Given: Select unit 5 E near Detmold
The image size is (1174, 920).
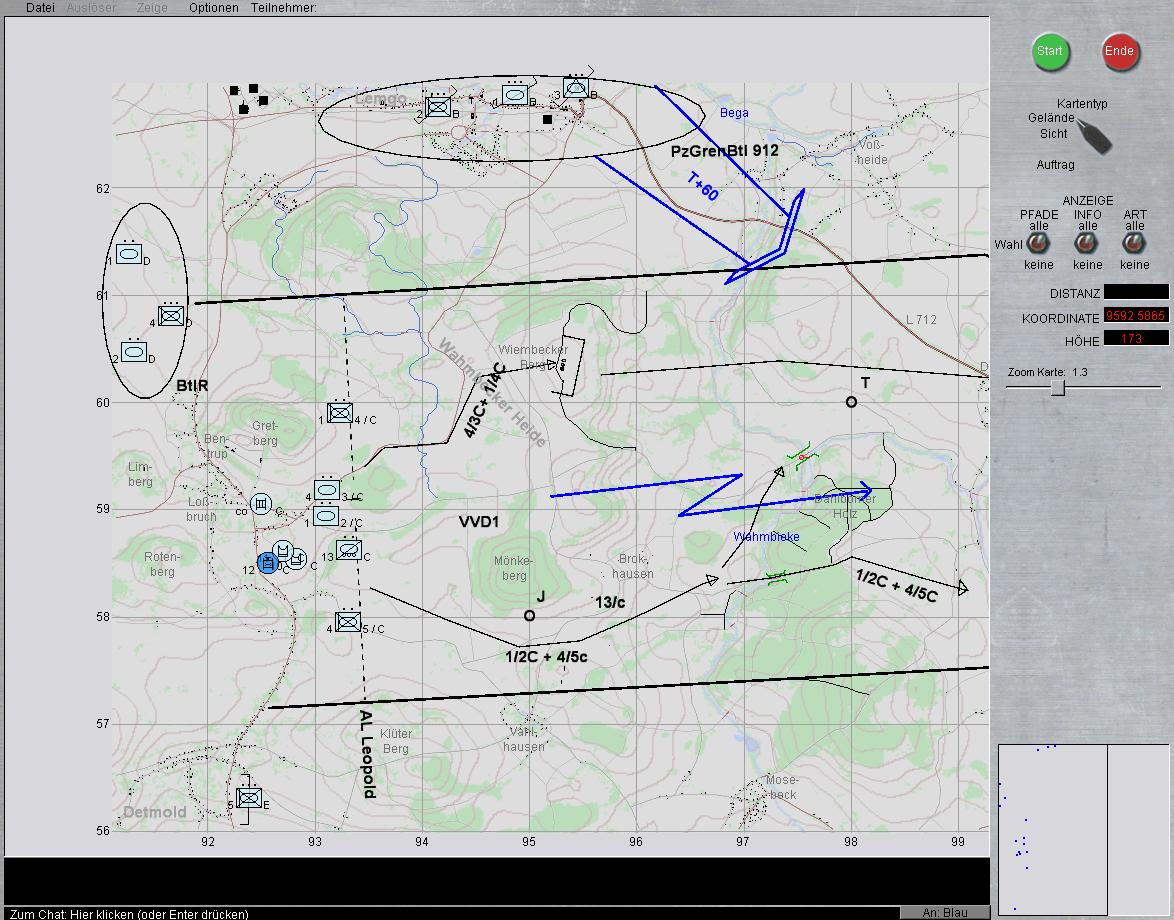Looking at the screenshot, I should [x=249, y=798].
